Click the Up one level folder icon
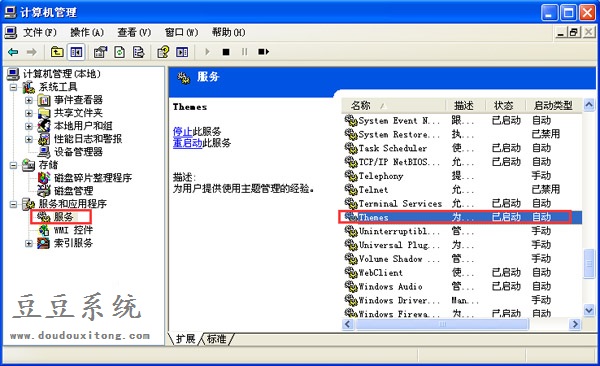The height and width of the screenshot is (366, 600). pyautogui.click(x=57, y=52)
